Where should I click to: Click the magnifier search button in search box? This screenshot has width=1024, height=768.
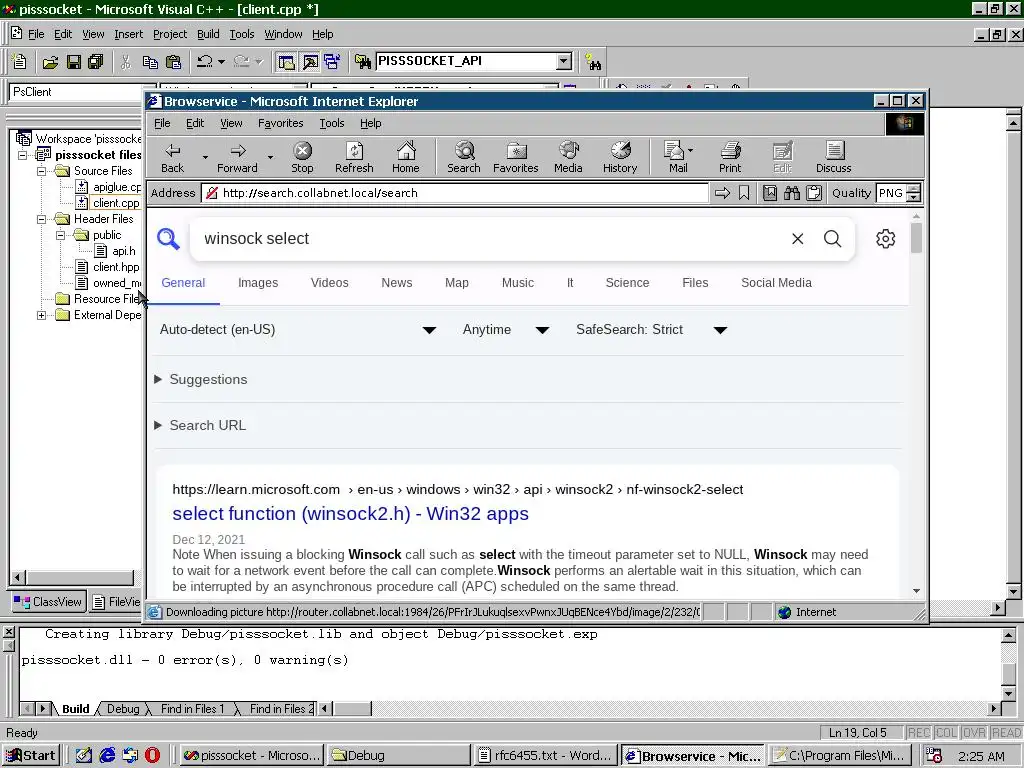coord(833,238)
